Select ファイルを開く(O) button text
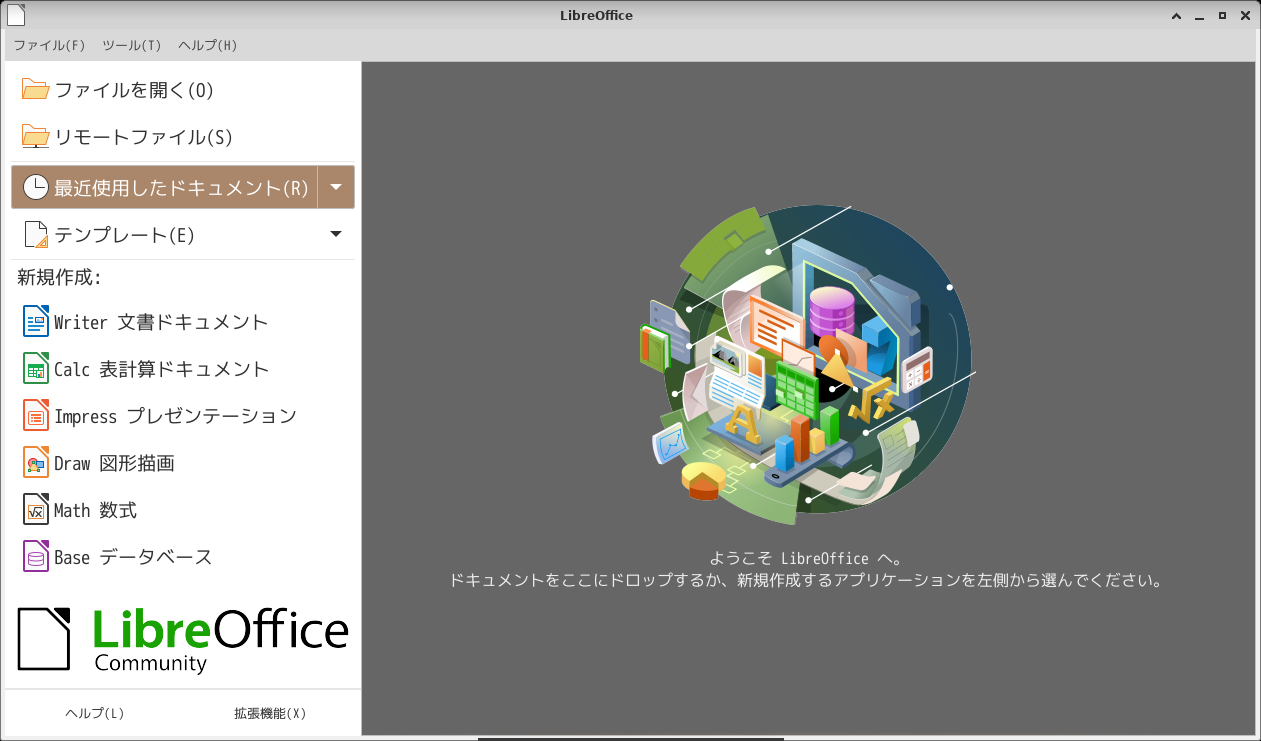Viewport: 1261px width, 741px height. click(x=134, y=90)
